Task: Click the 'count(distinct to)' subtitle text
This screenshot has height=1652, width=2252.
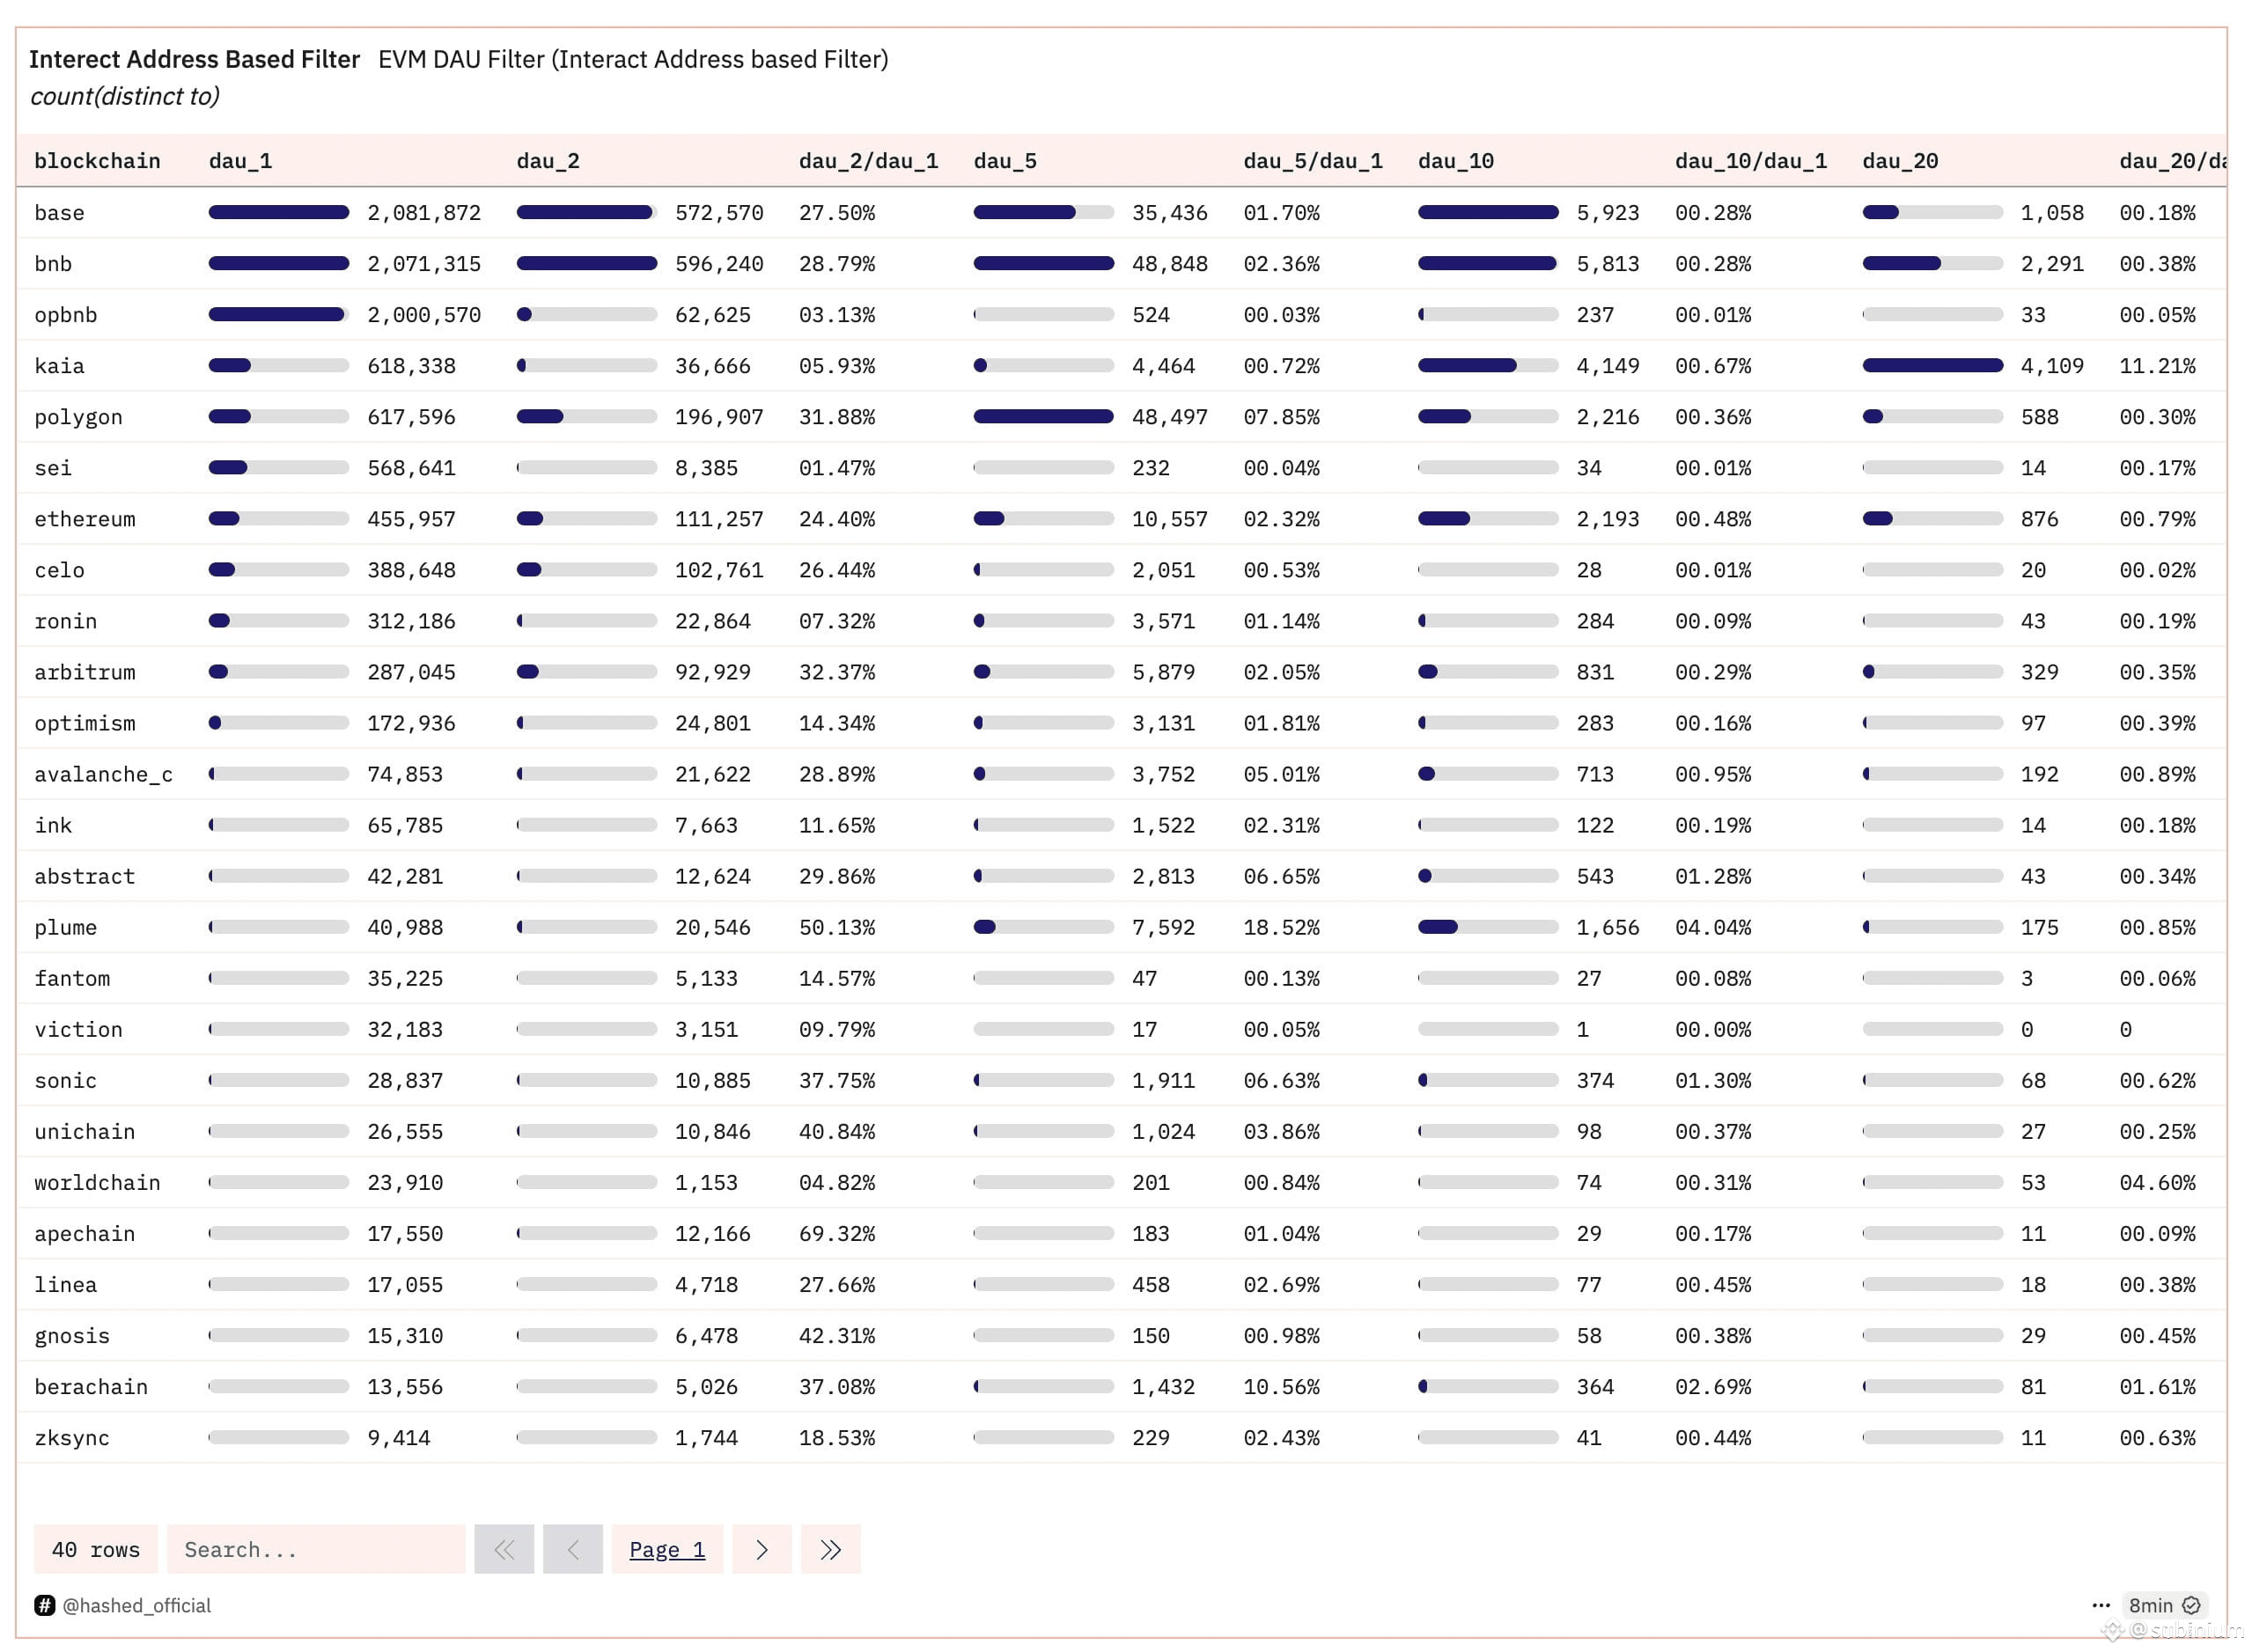Action: [x=125, y=96]
